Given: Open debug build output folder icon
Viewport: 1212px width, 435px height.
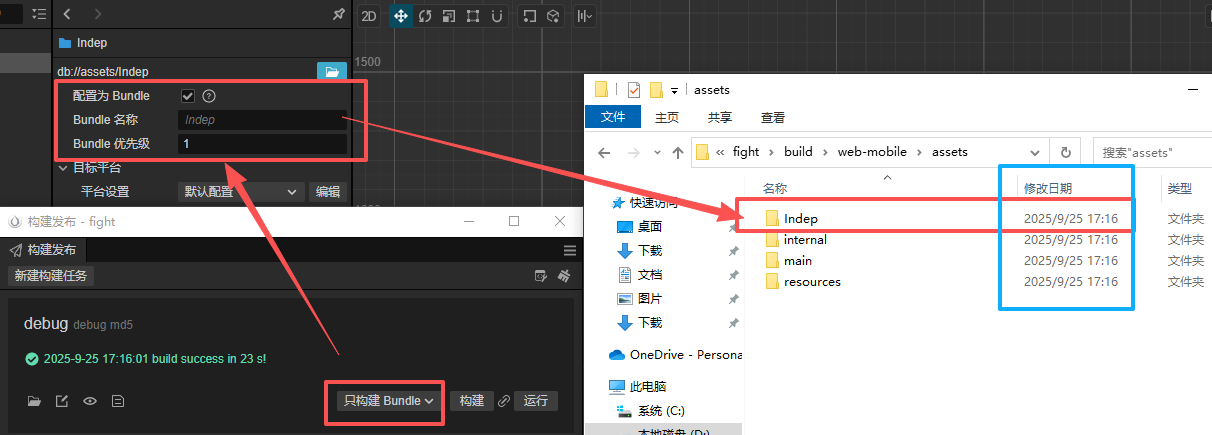Looking at the screenshot, I should click(x=34, y=401).
